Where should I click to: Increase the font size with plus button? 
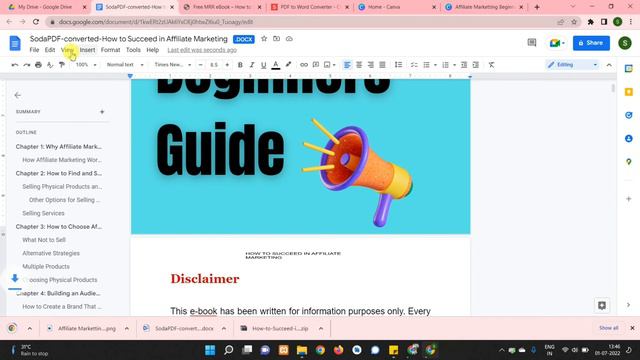(227, 65)
